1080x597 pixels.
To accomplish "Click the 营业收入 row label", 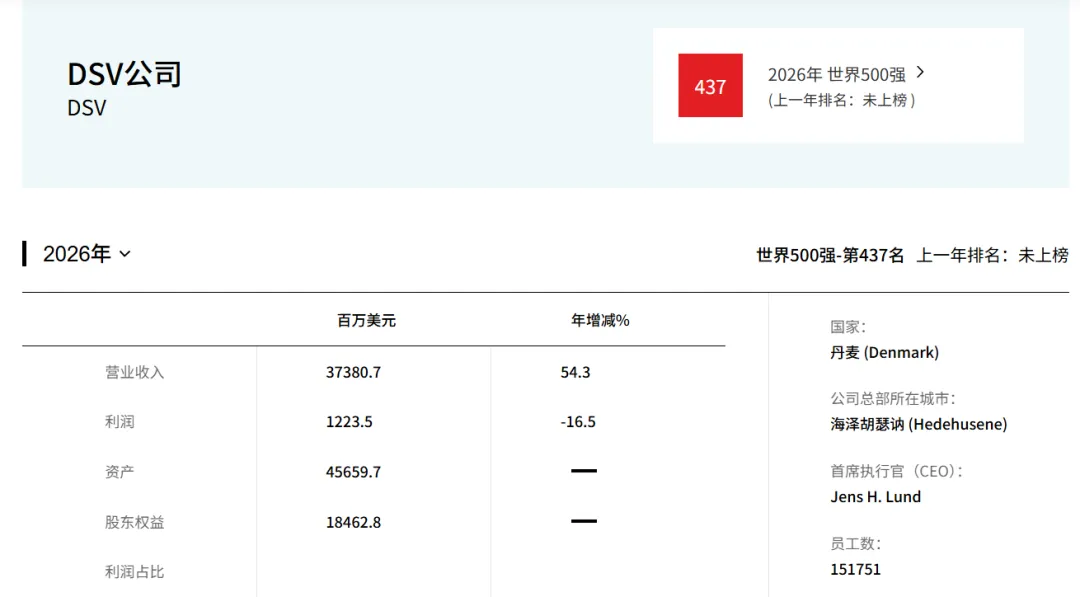I will click(x=134, y=373).
